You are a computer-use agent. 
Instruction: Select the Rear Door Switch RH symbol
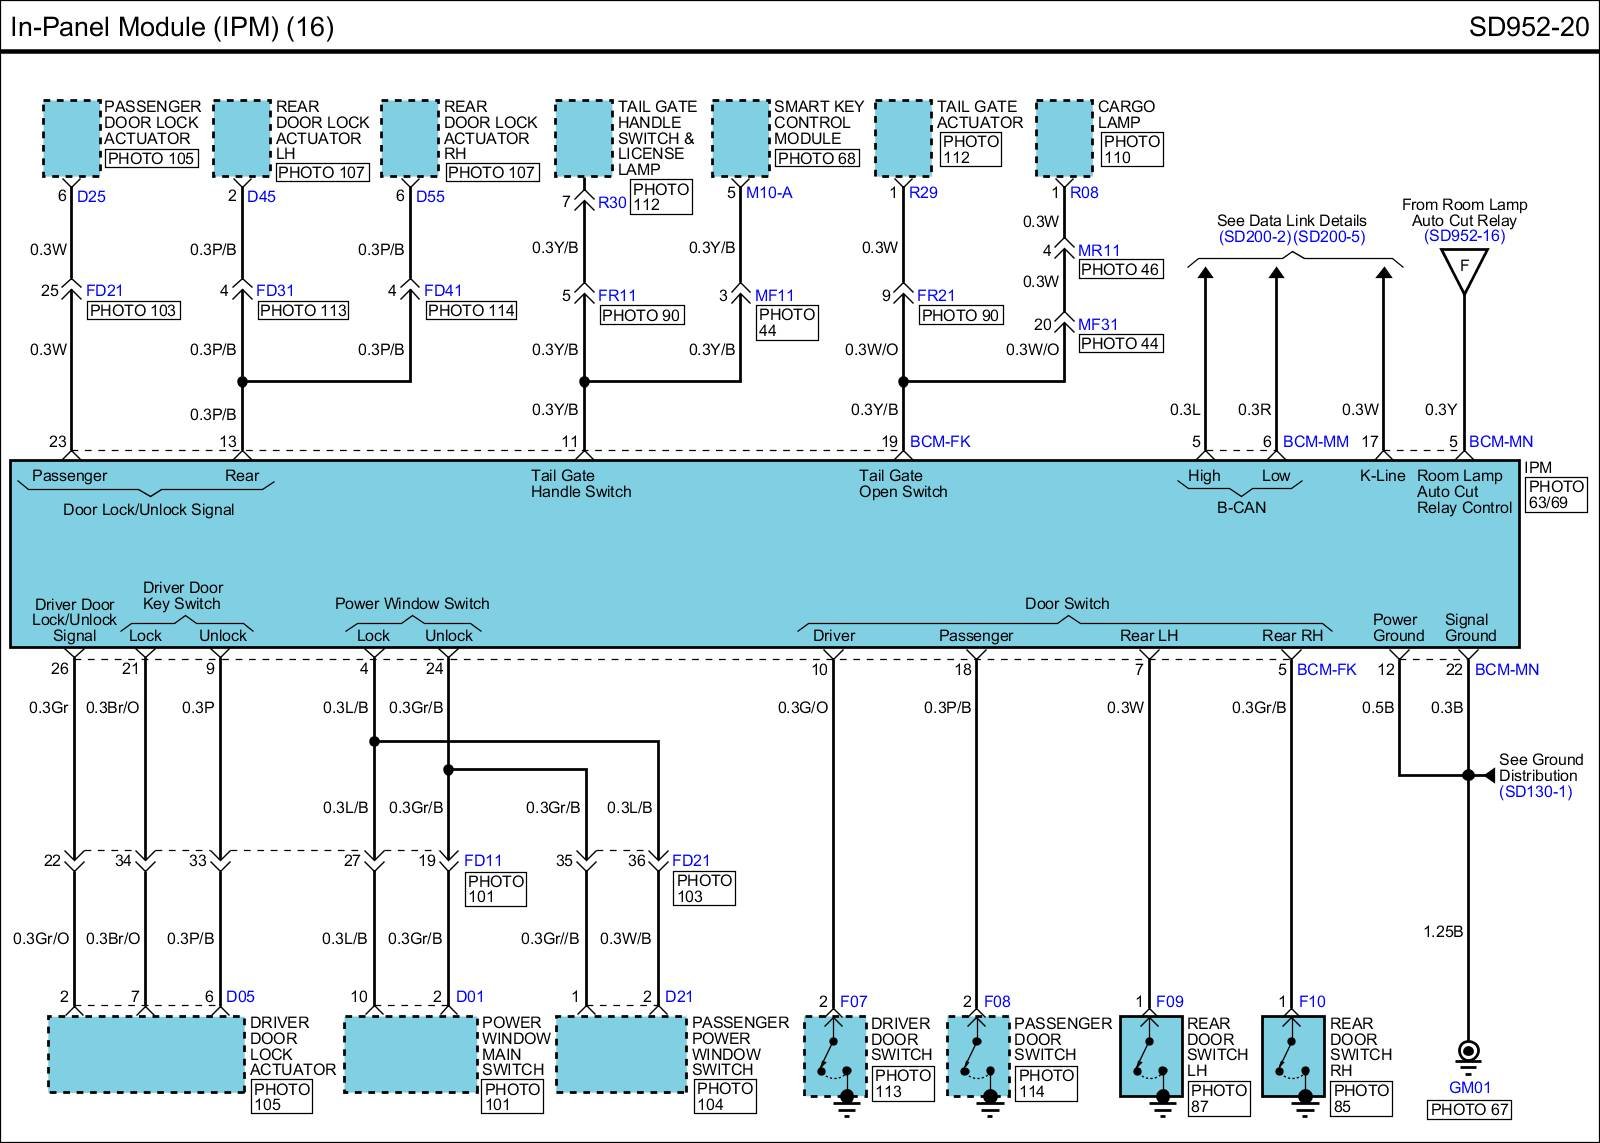(1293, 1056)
